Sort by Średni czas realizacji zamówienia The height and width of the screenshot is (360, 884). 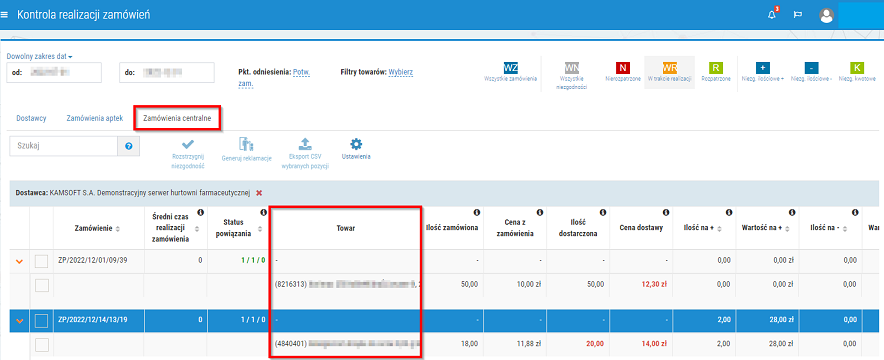197,229
